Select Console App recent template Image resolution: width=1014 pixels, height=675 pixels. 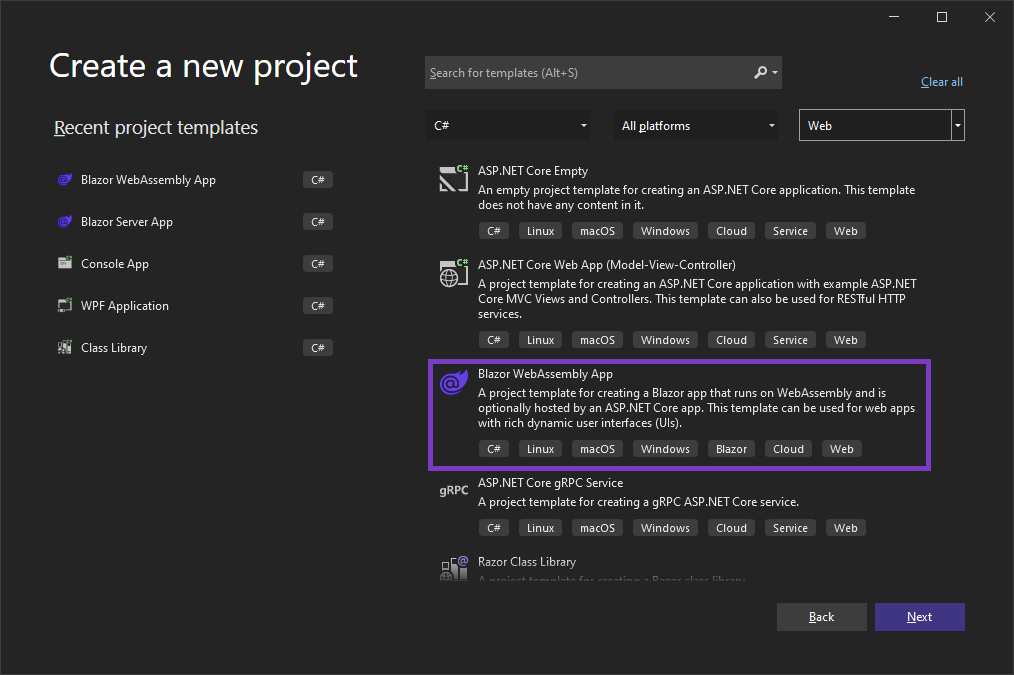point(195,264)
